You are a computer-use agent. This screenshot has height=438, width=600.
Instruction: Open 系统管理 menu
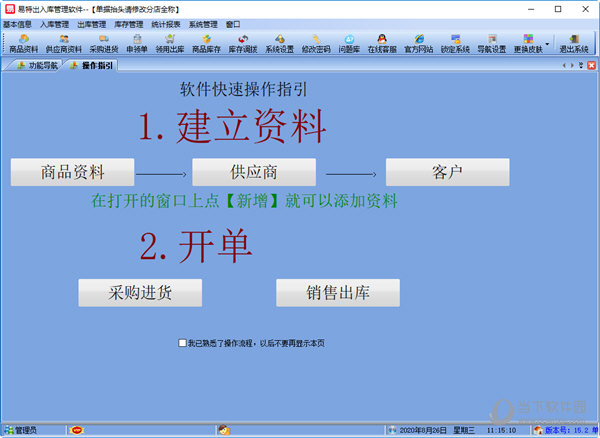(x=203, y=24)
